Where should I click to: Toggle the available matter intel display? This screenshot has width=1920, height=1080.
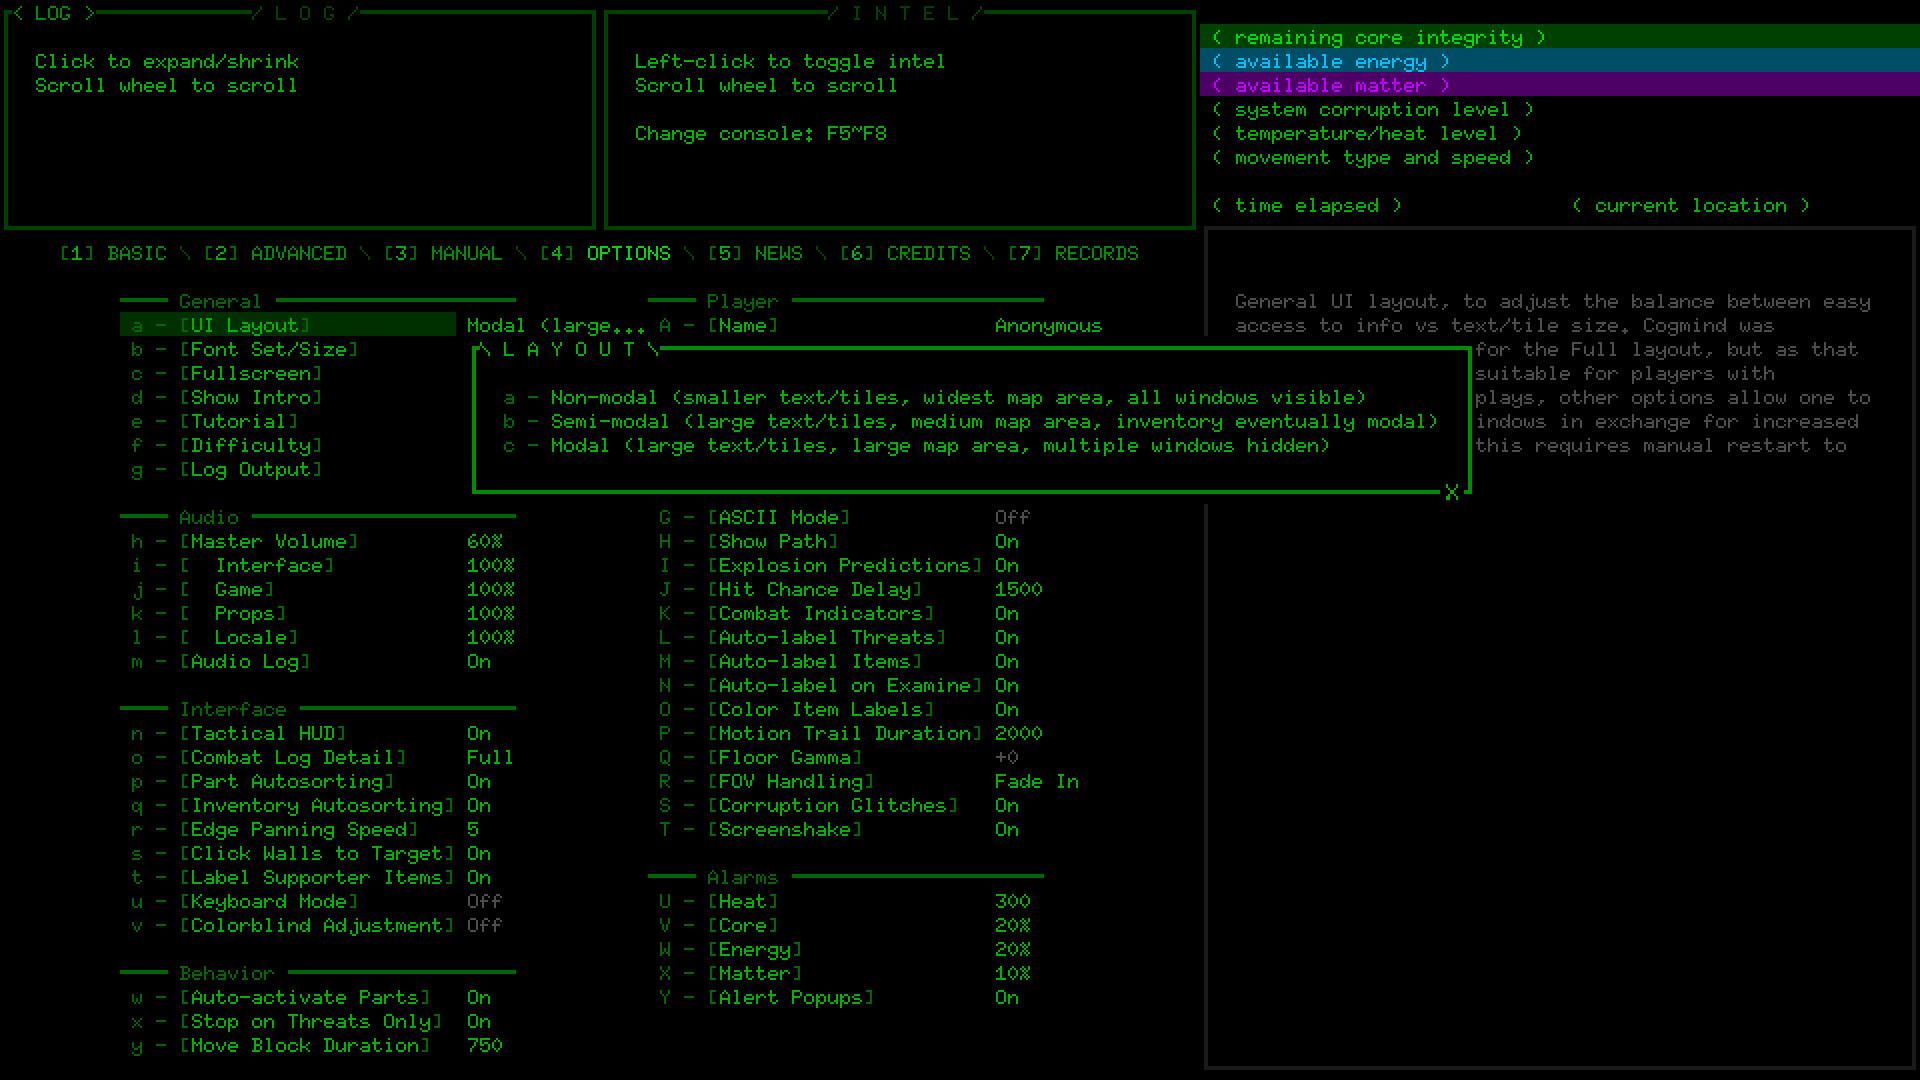[1328, 85]
